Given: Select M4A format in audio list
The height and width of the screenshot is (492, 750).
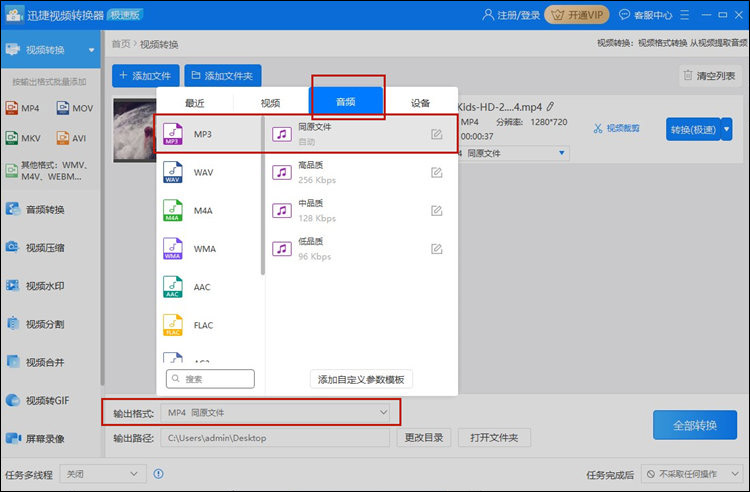Looking at the screenshot, I should pos(210,211).
